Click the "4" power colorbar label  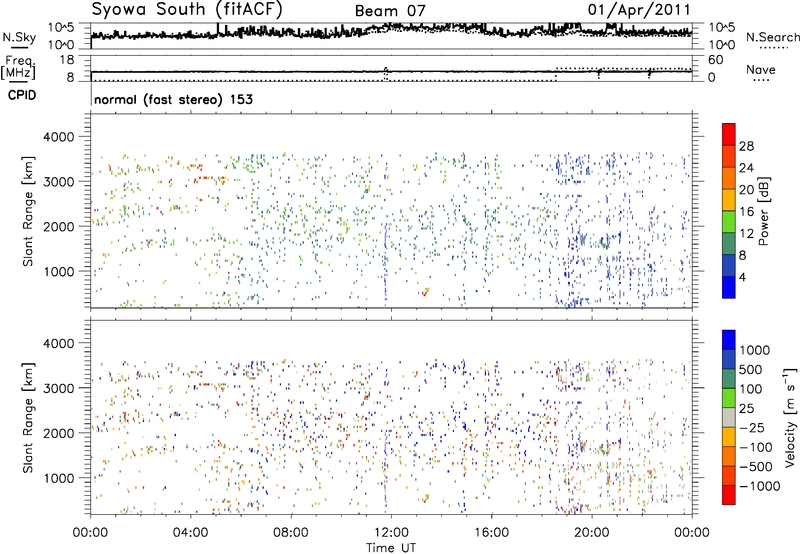tap(742, 277)
